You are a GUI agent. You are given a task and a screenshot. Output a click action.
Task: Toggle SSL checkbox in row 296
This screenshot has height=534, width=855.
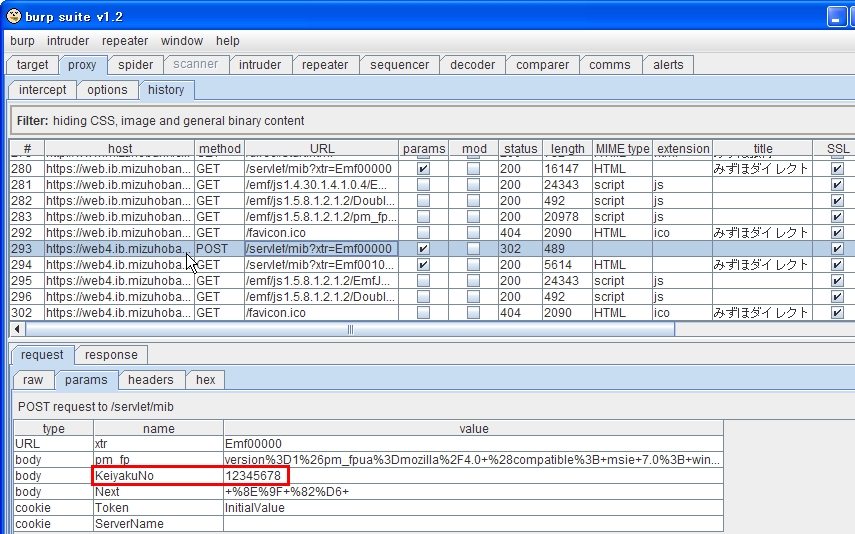coord(837,297)
